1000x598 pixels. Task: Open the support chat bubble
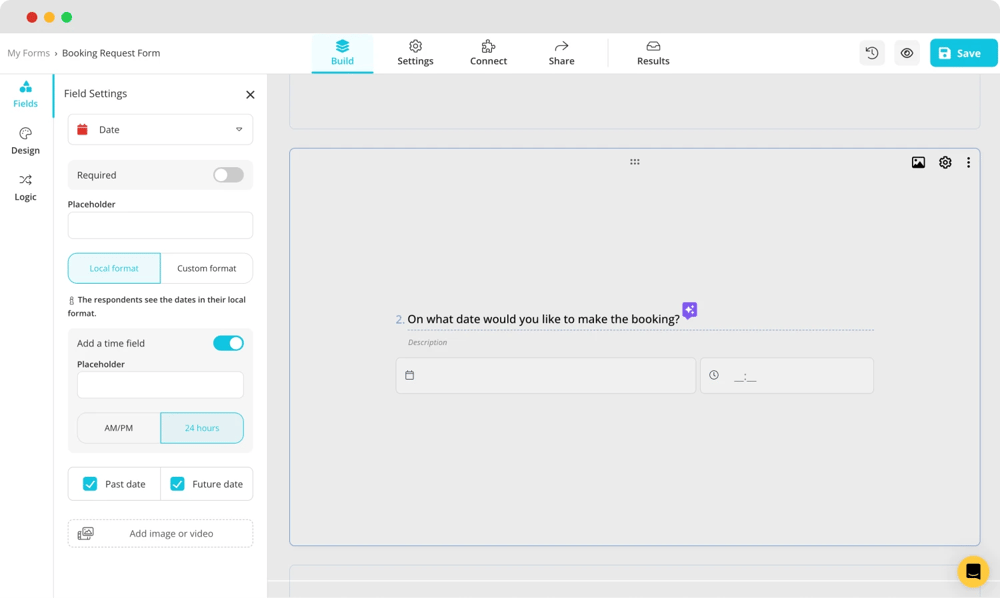pyautogui.click(x=971, y=571)
